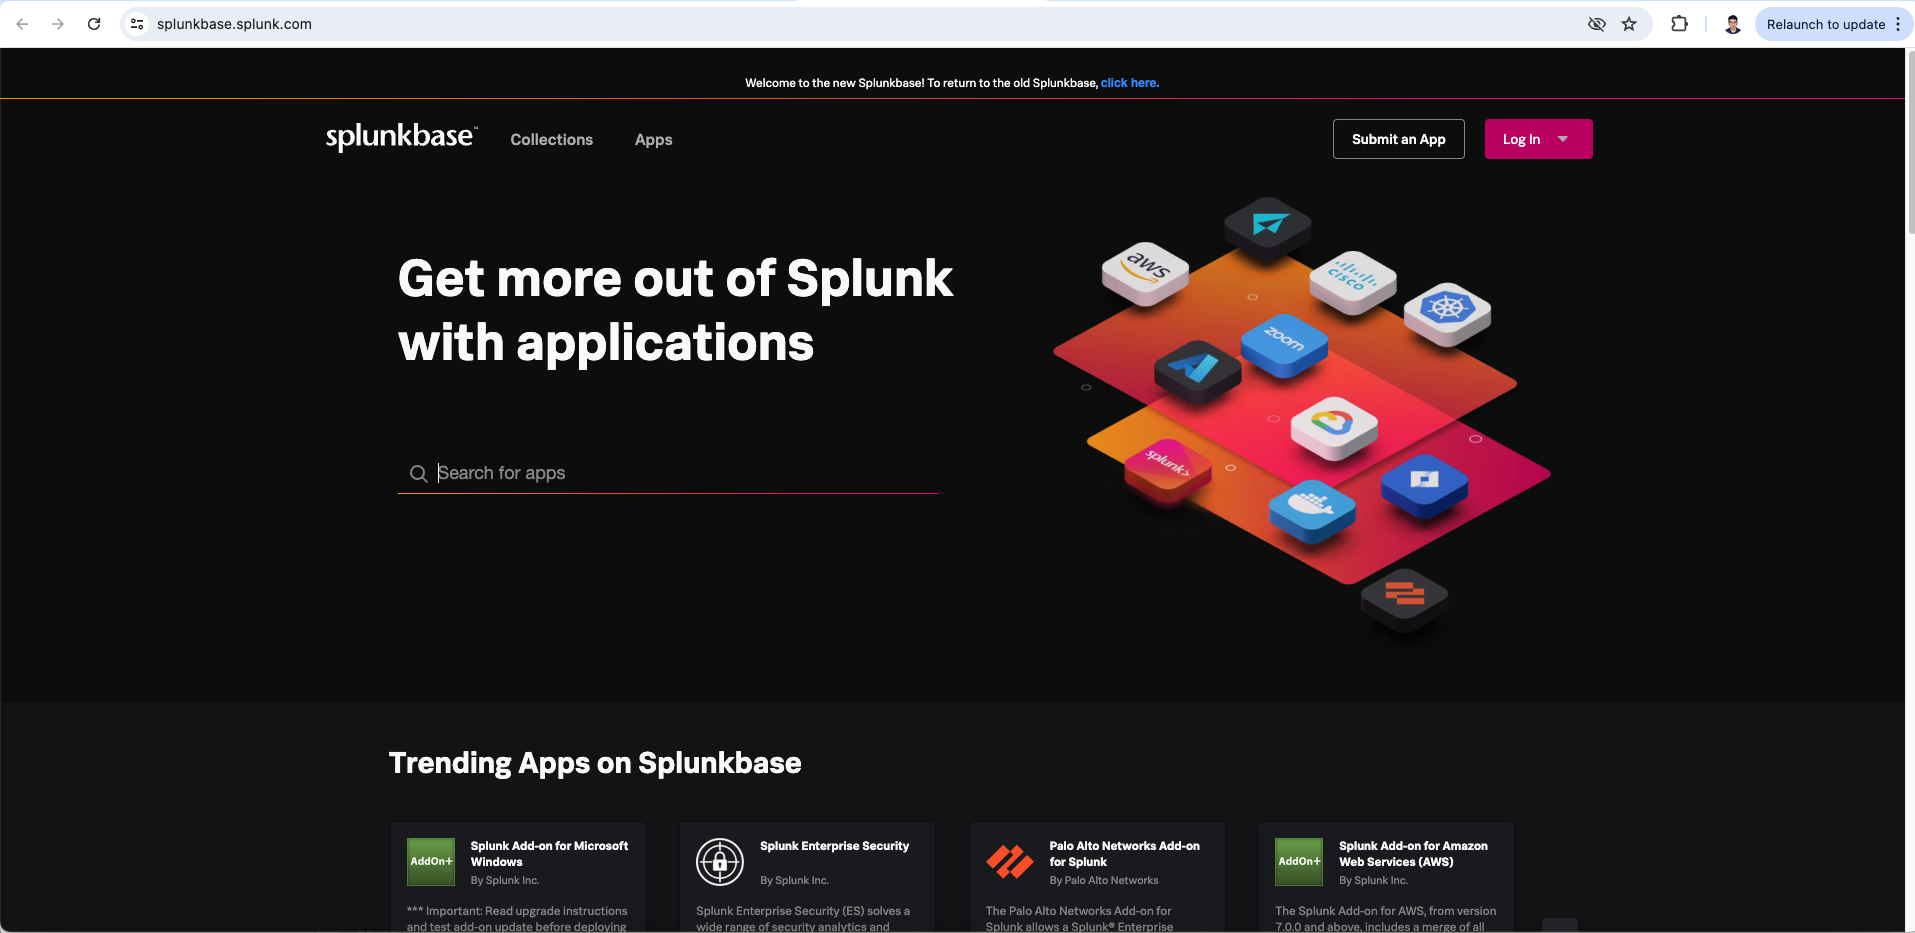Click the browser address bar URL
This screenshot has height=933, width=1915.
(x=234, y=24)
